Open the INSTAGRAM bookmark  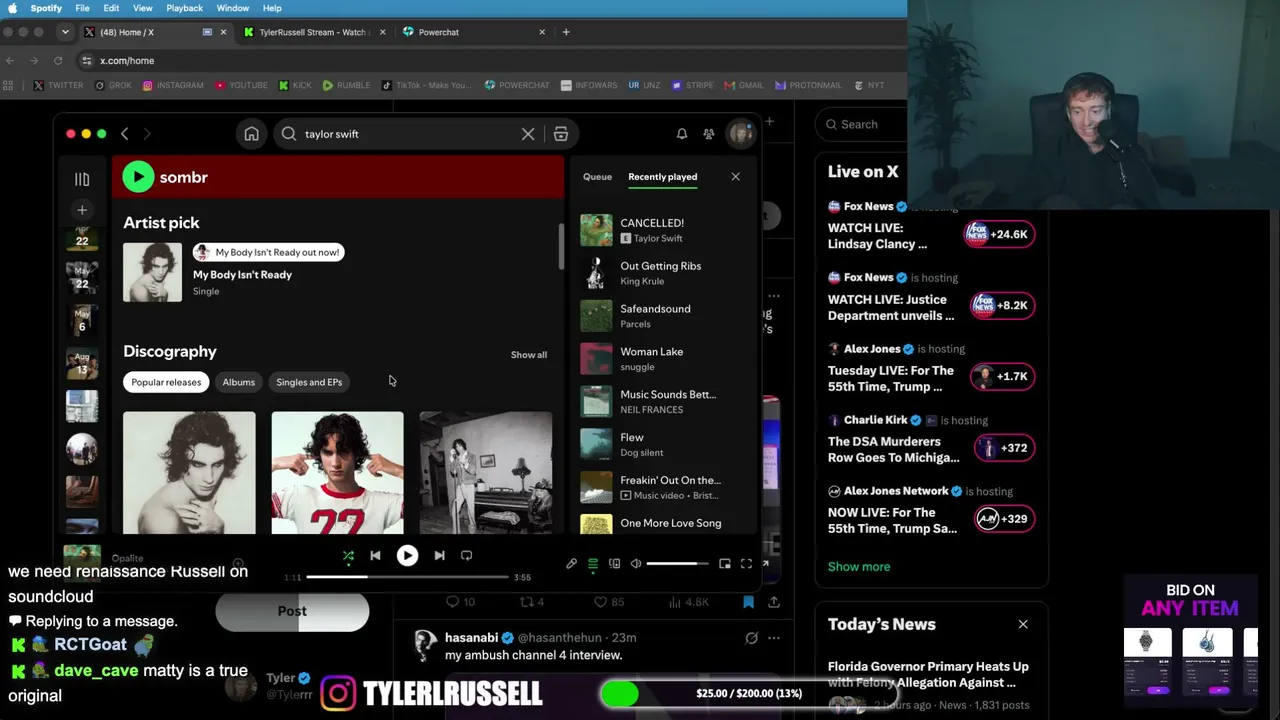click(173, 85)
